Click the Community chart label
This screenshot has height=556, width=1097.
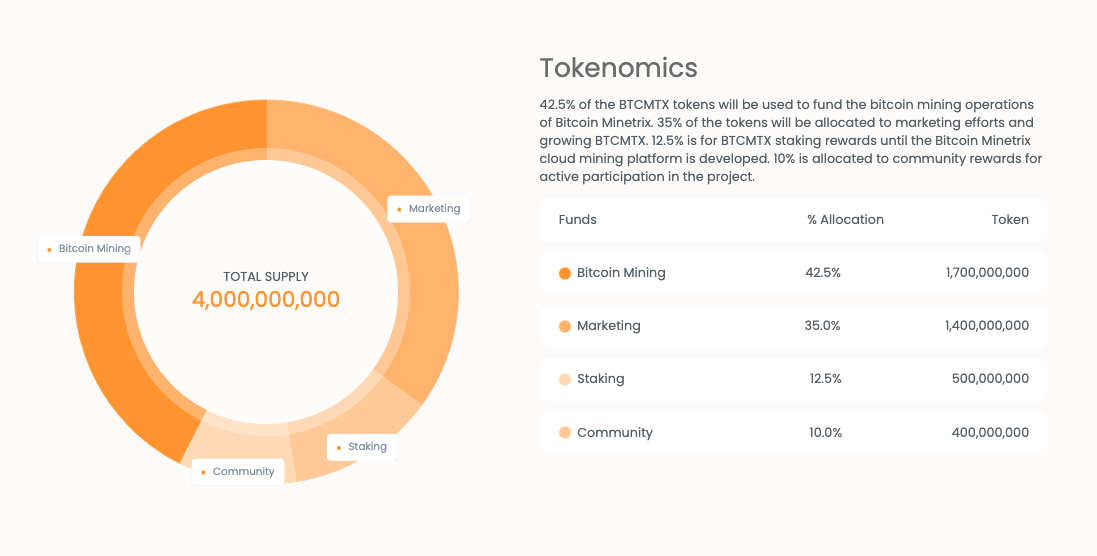coord(238,472)
